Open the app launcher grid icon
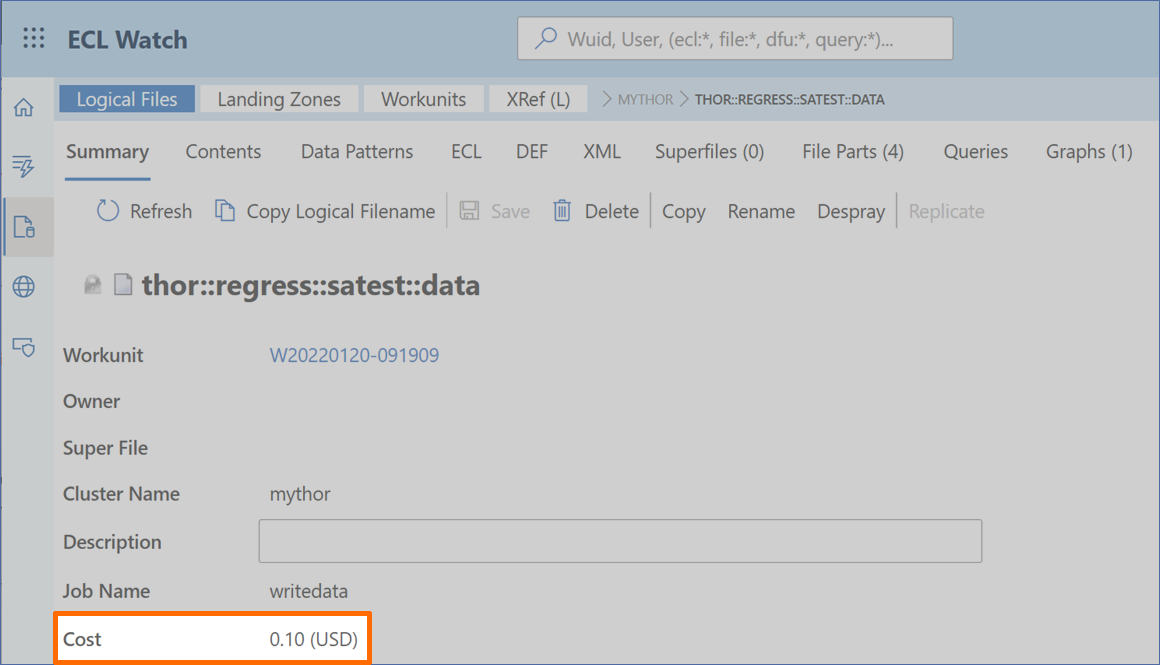Image resolution: width=1160 pixels, height=665 pixels. point(33,39)
